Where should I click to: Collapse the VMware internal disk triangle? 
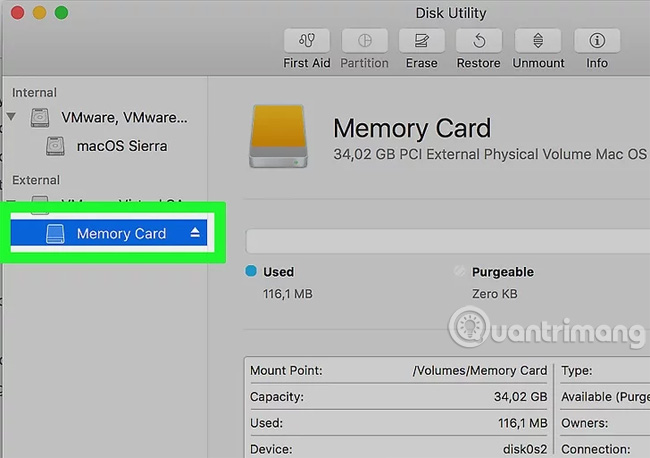[x=11, y=116]
